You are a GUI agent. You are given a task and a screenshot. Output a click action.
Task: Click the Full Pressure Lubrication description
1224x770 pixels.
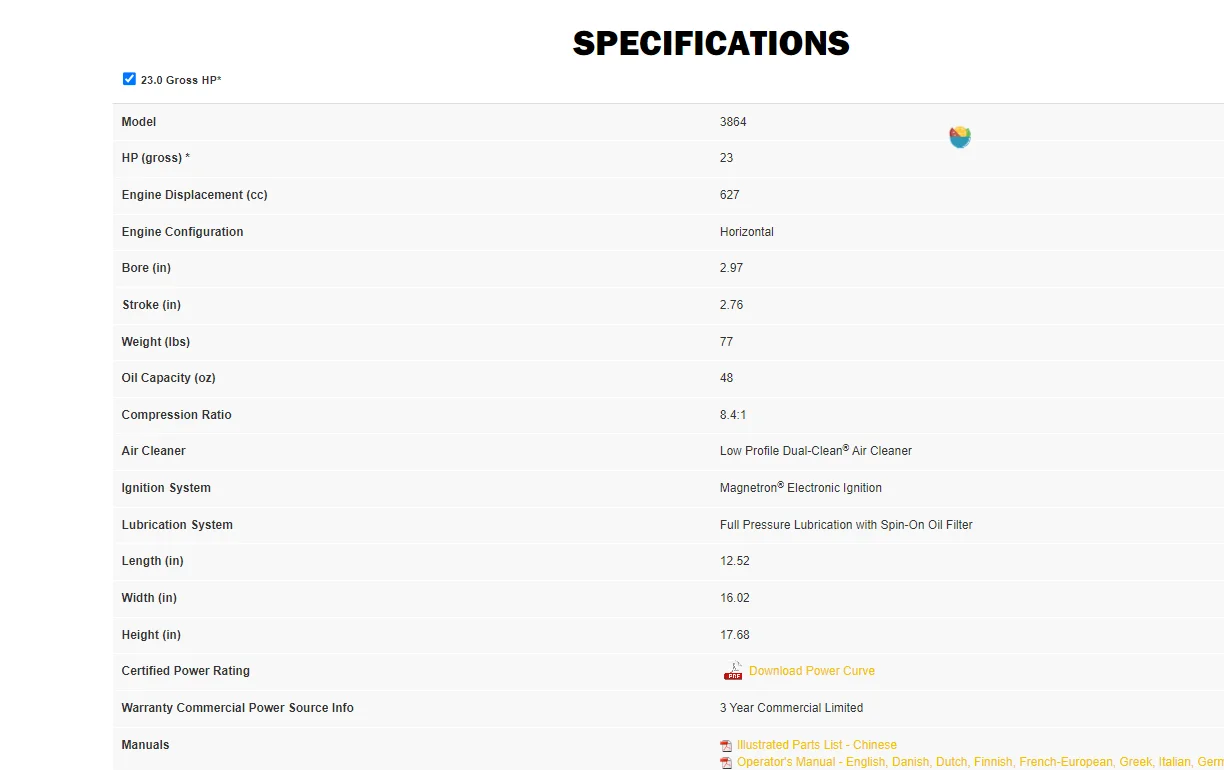(846, 525)
